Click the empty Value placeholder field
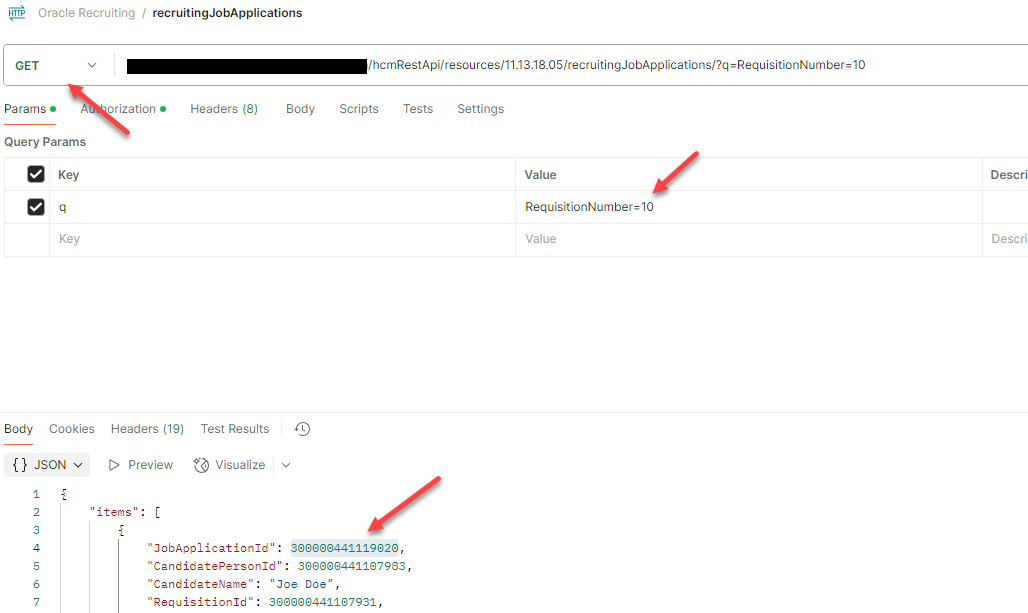The height and width of the screenshot is (613, 1028). click(749, 239)
